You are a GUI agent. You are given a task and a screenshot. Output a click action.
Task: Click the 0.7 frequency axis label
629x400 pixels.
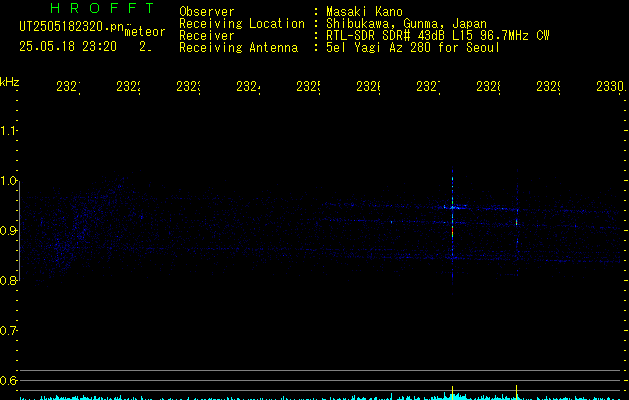pos(8,330)
